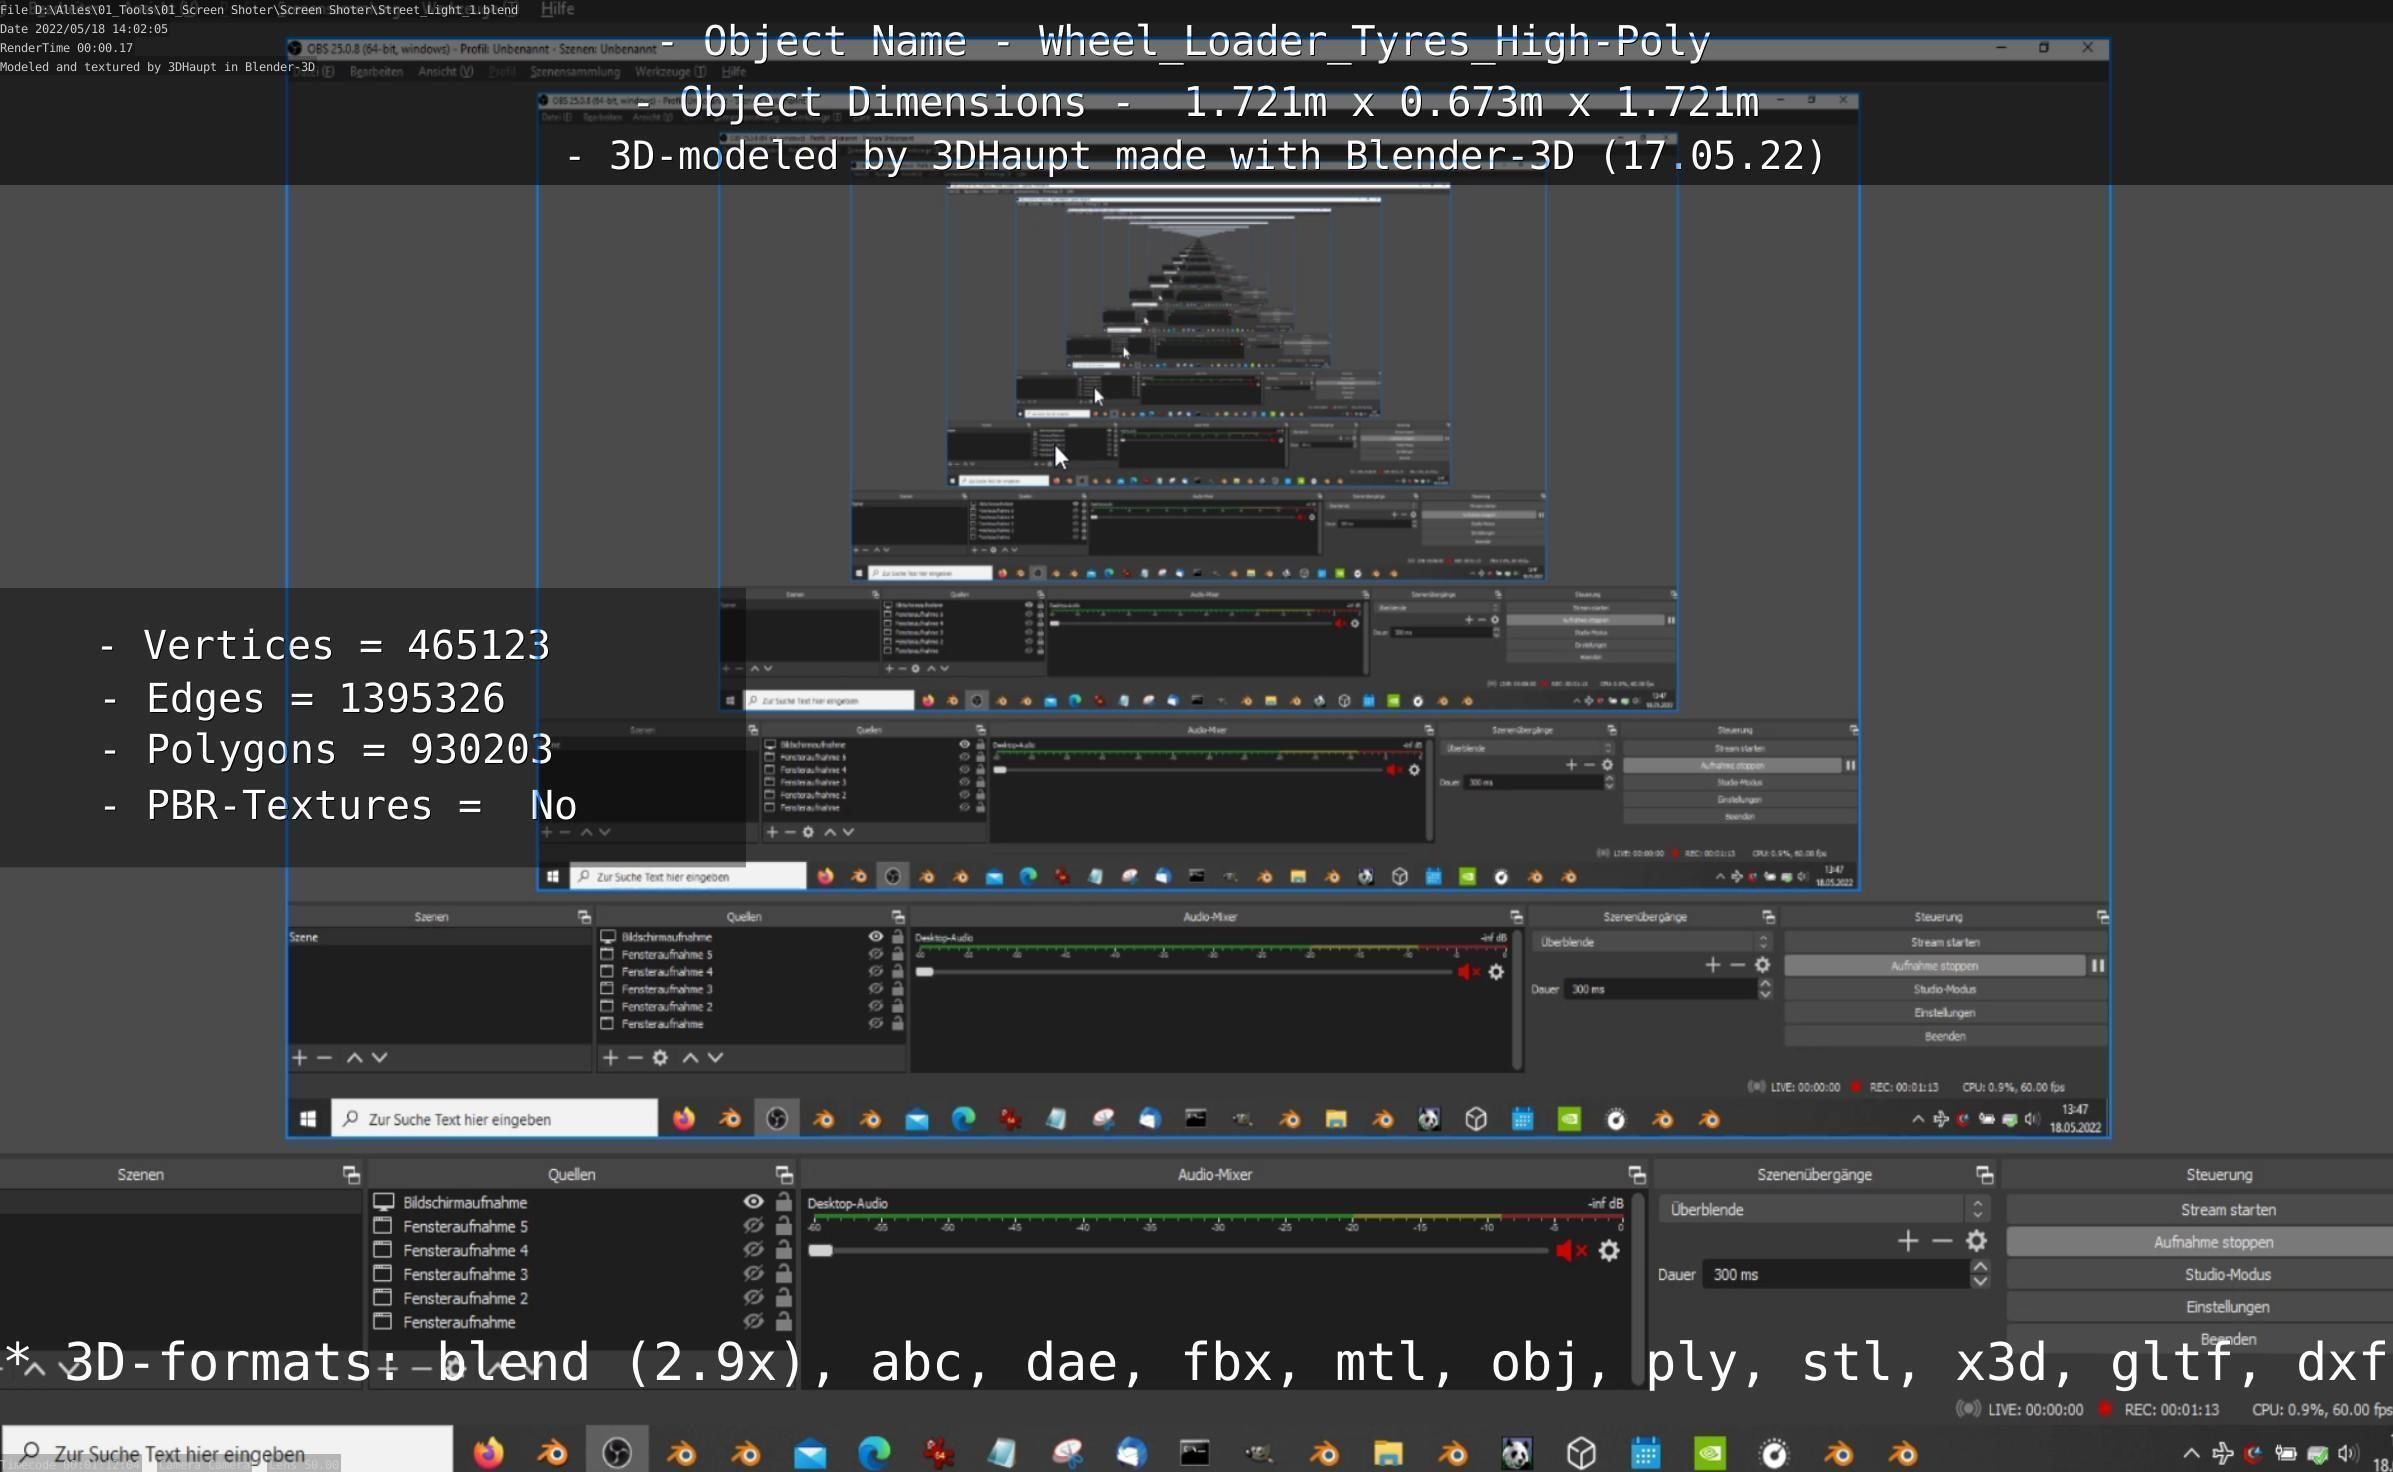The width and height of the screenshot is (2393, 1472).
Task: Undock the main Audio-Mixer panel
Action: pyautogui.click(x=1636, y=1174)
